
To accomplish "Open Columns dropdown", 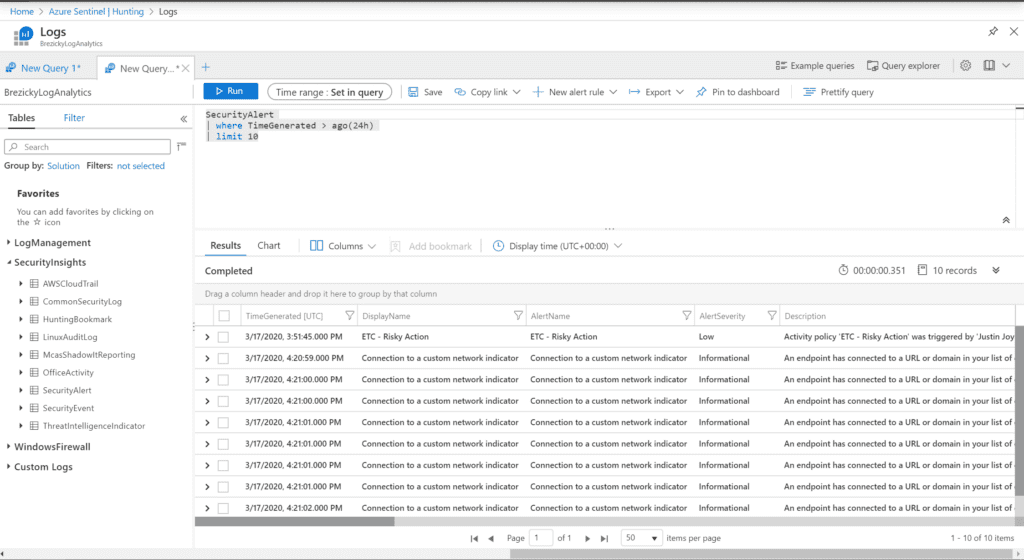I will [343, 246].
